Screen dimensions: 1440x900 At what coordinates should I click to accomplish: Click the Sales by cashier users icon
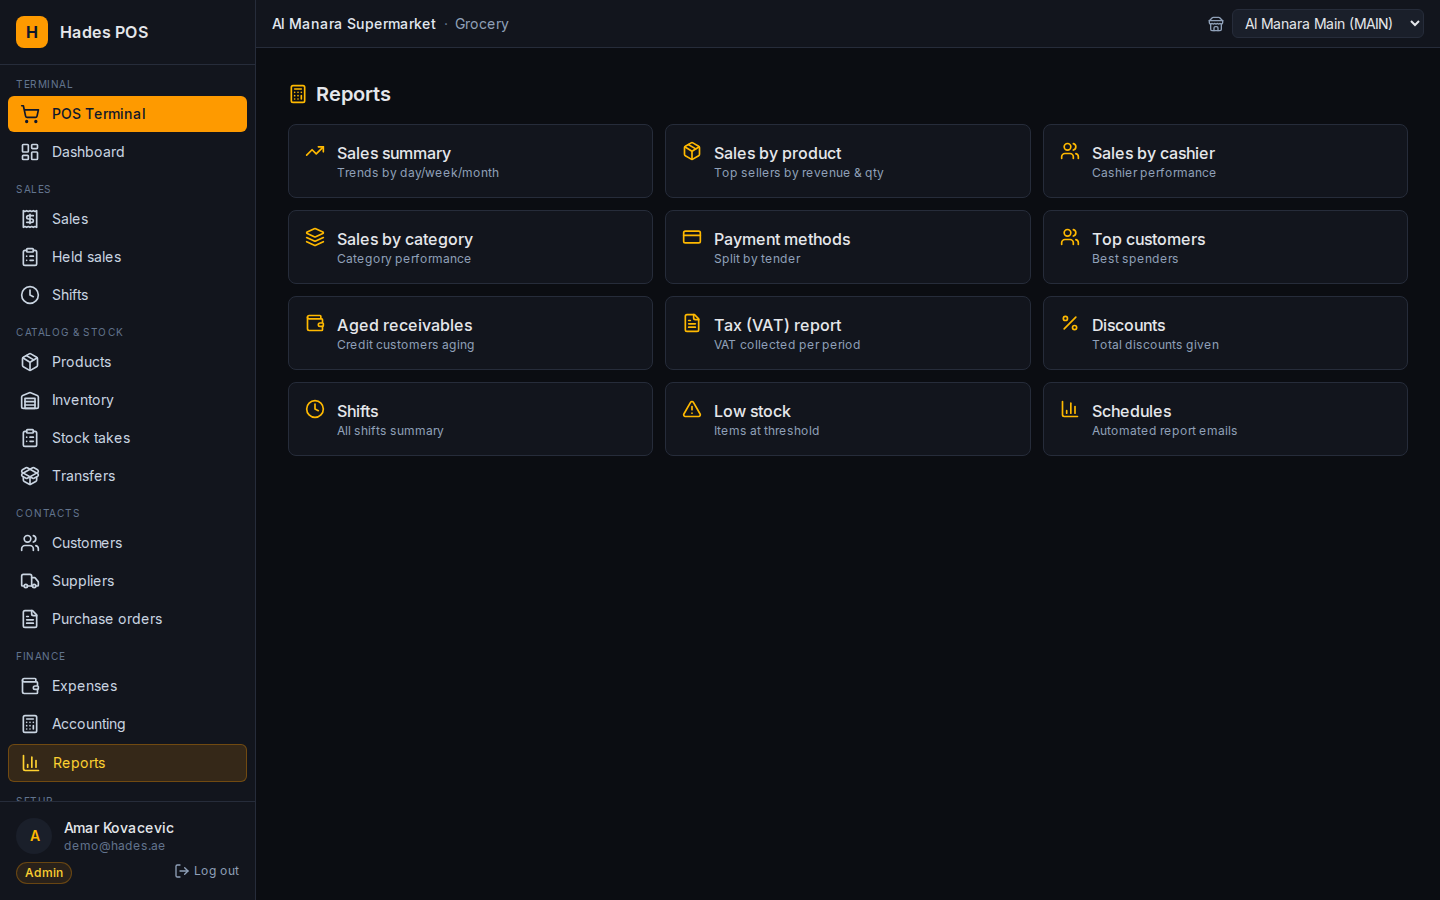click(x=1070, y=151)
